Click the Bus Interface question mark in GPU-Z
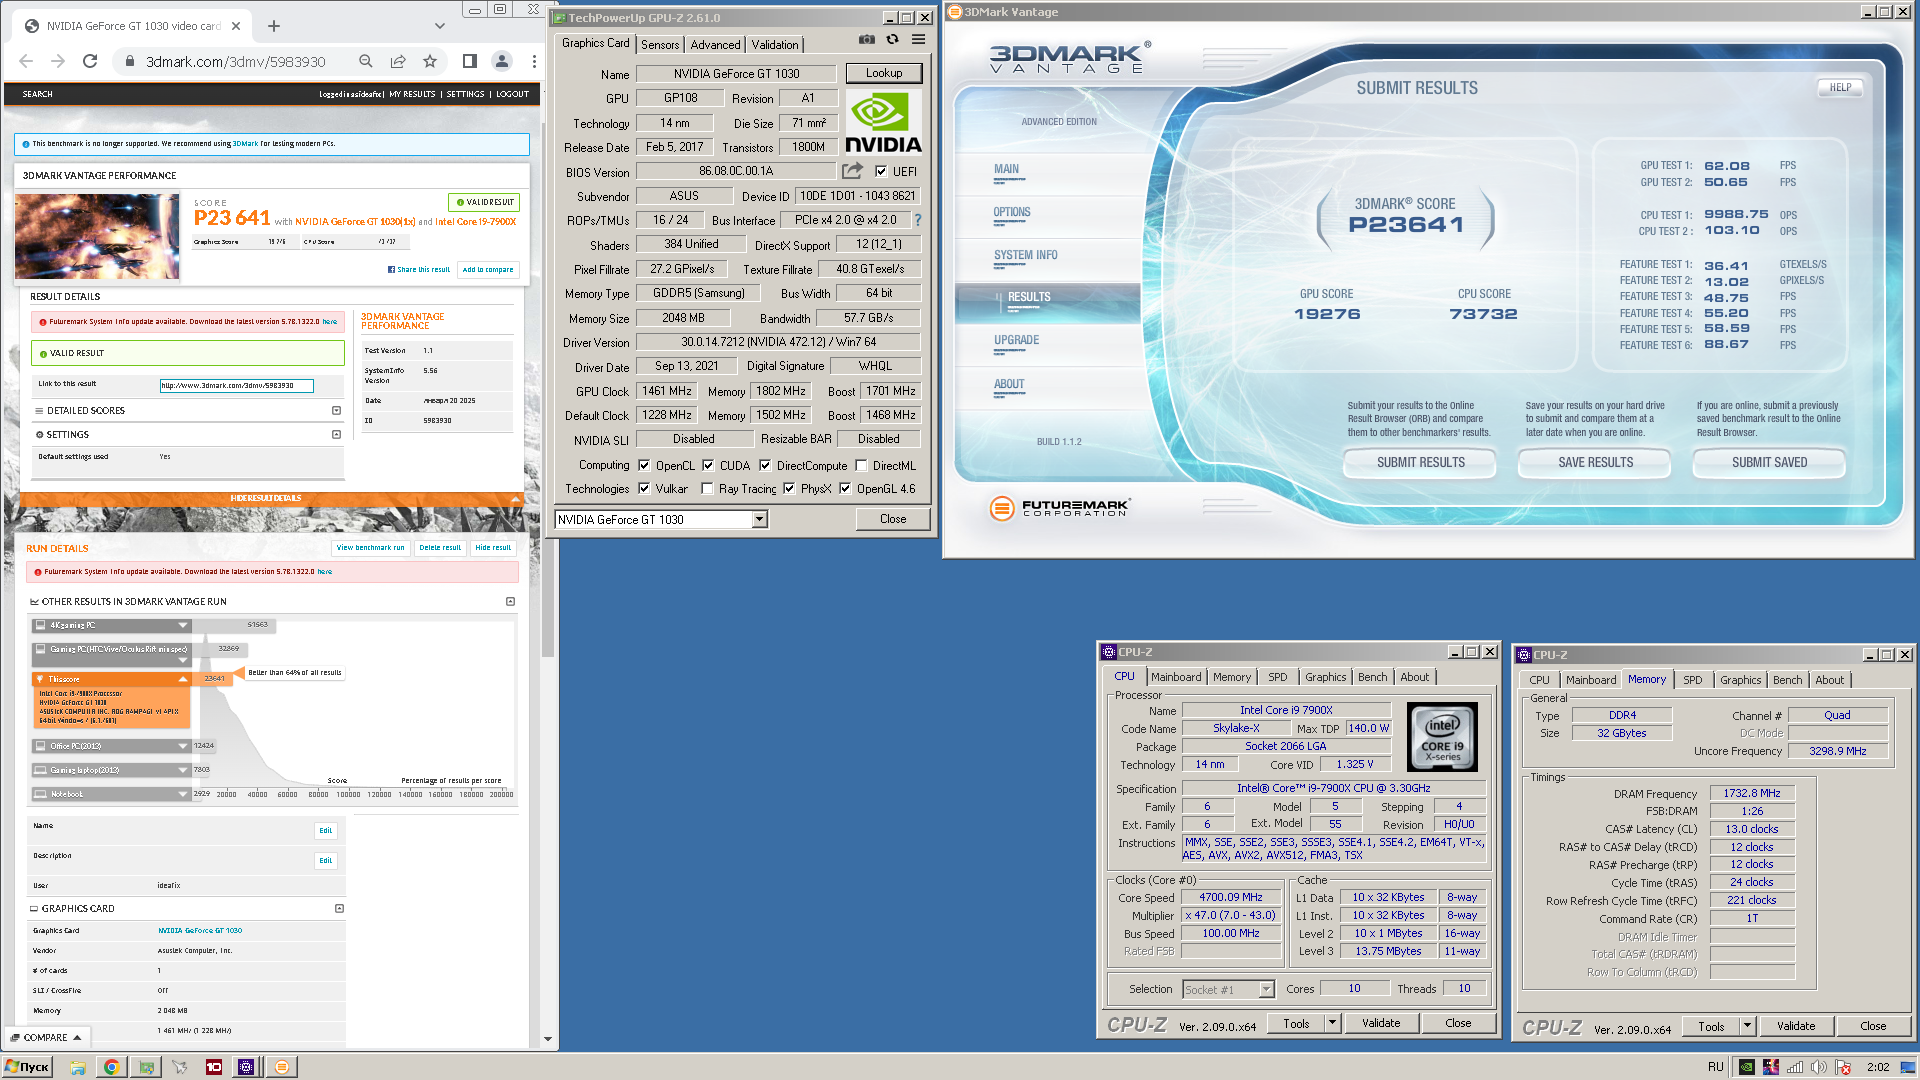1920x1080 pixels. (917, 220)
